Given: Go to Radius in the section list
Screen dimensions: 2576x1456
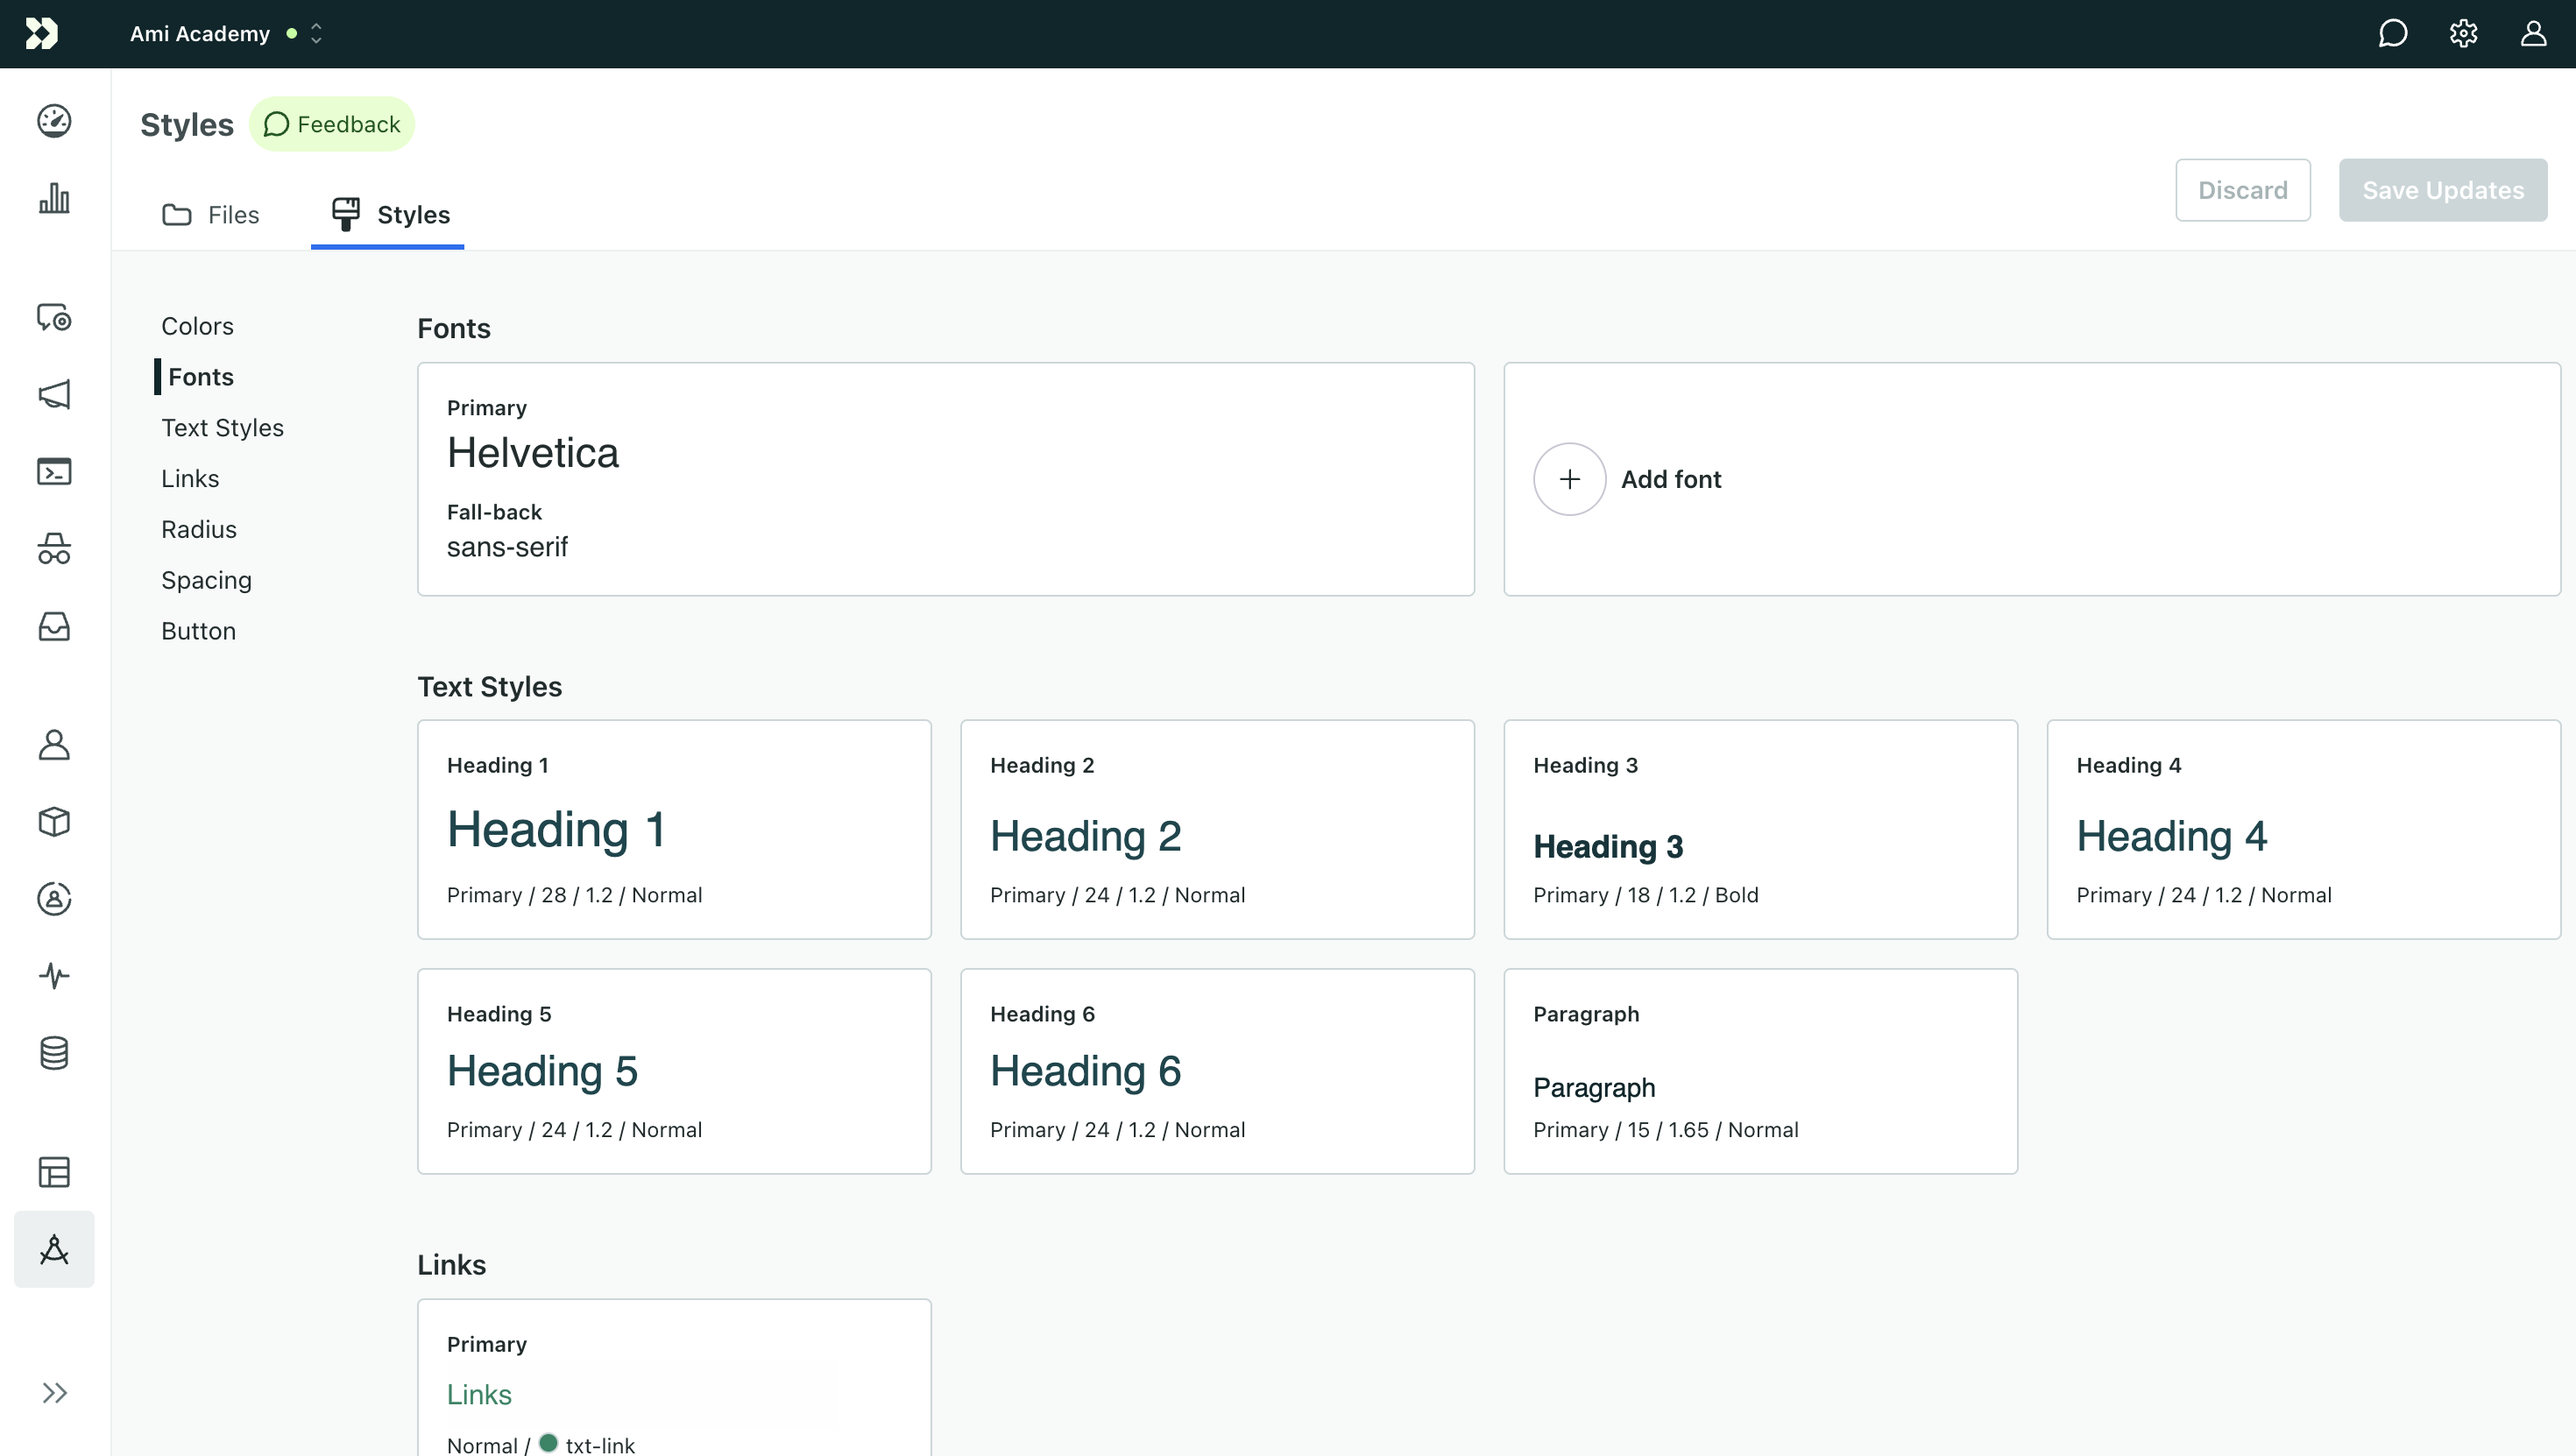Looking at the screenshot, I should [x=199, y=530].
